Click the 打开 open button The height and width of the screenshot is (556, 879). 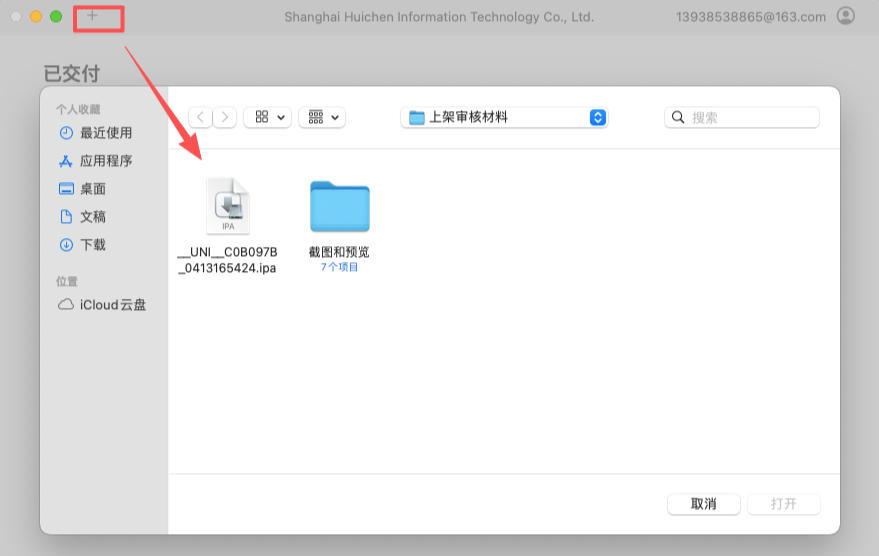(x=784, y=504)
